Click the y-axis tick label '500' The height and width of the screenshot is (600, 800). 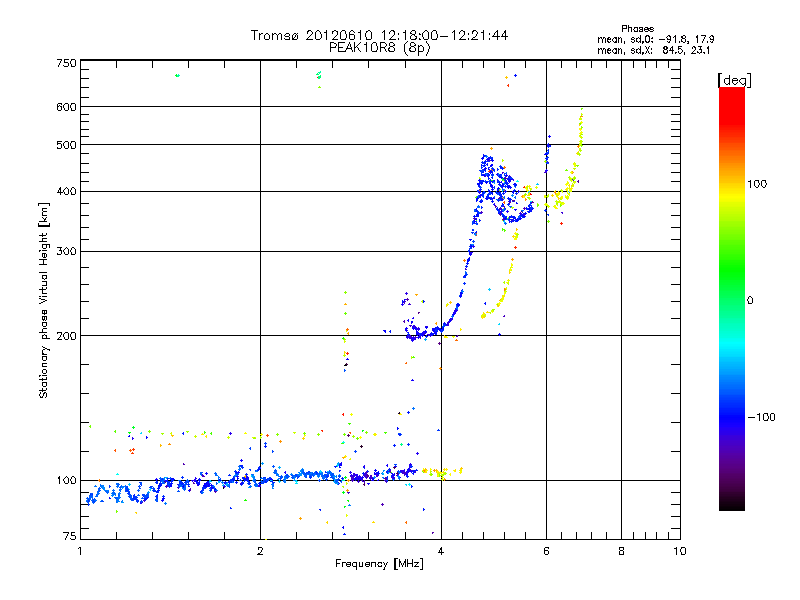tap(66, 145)
